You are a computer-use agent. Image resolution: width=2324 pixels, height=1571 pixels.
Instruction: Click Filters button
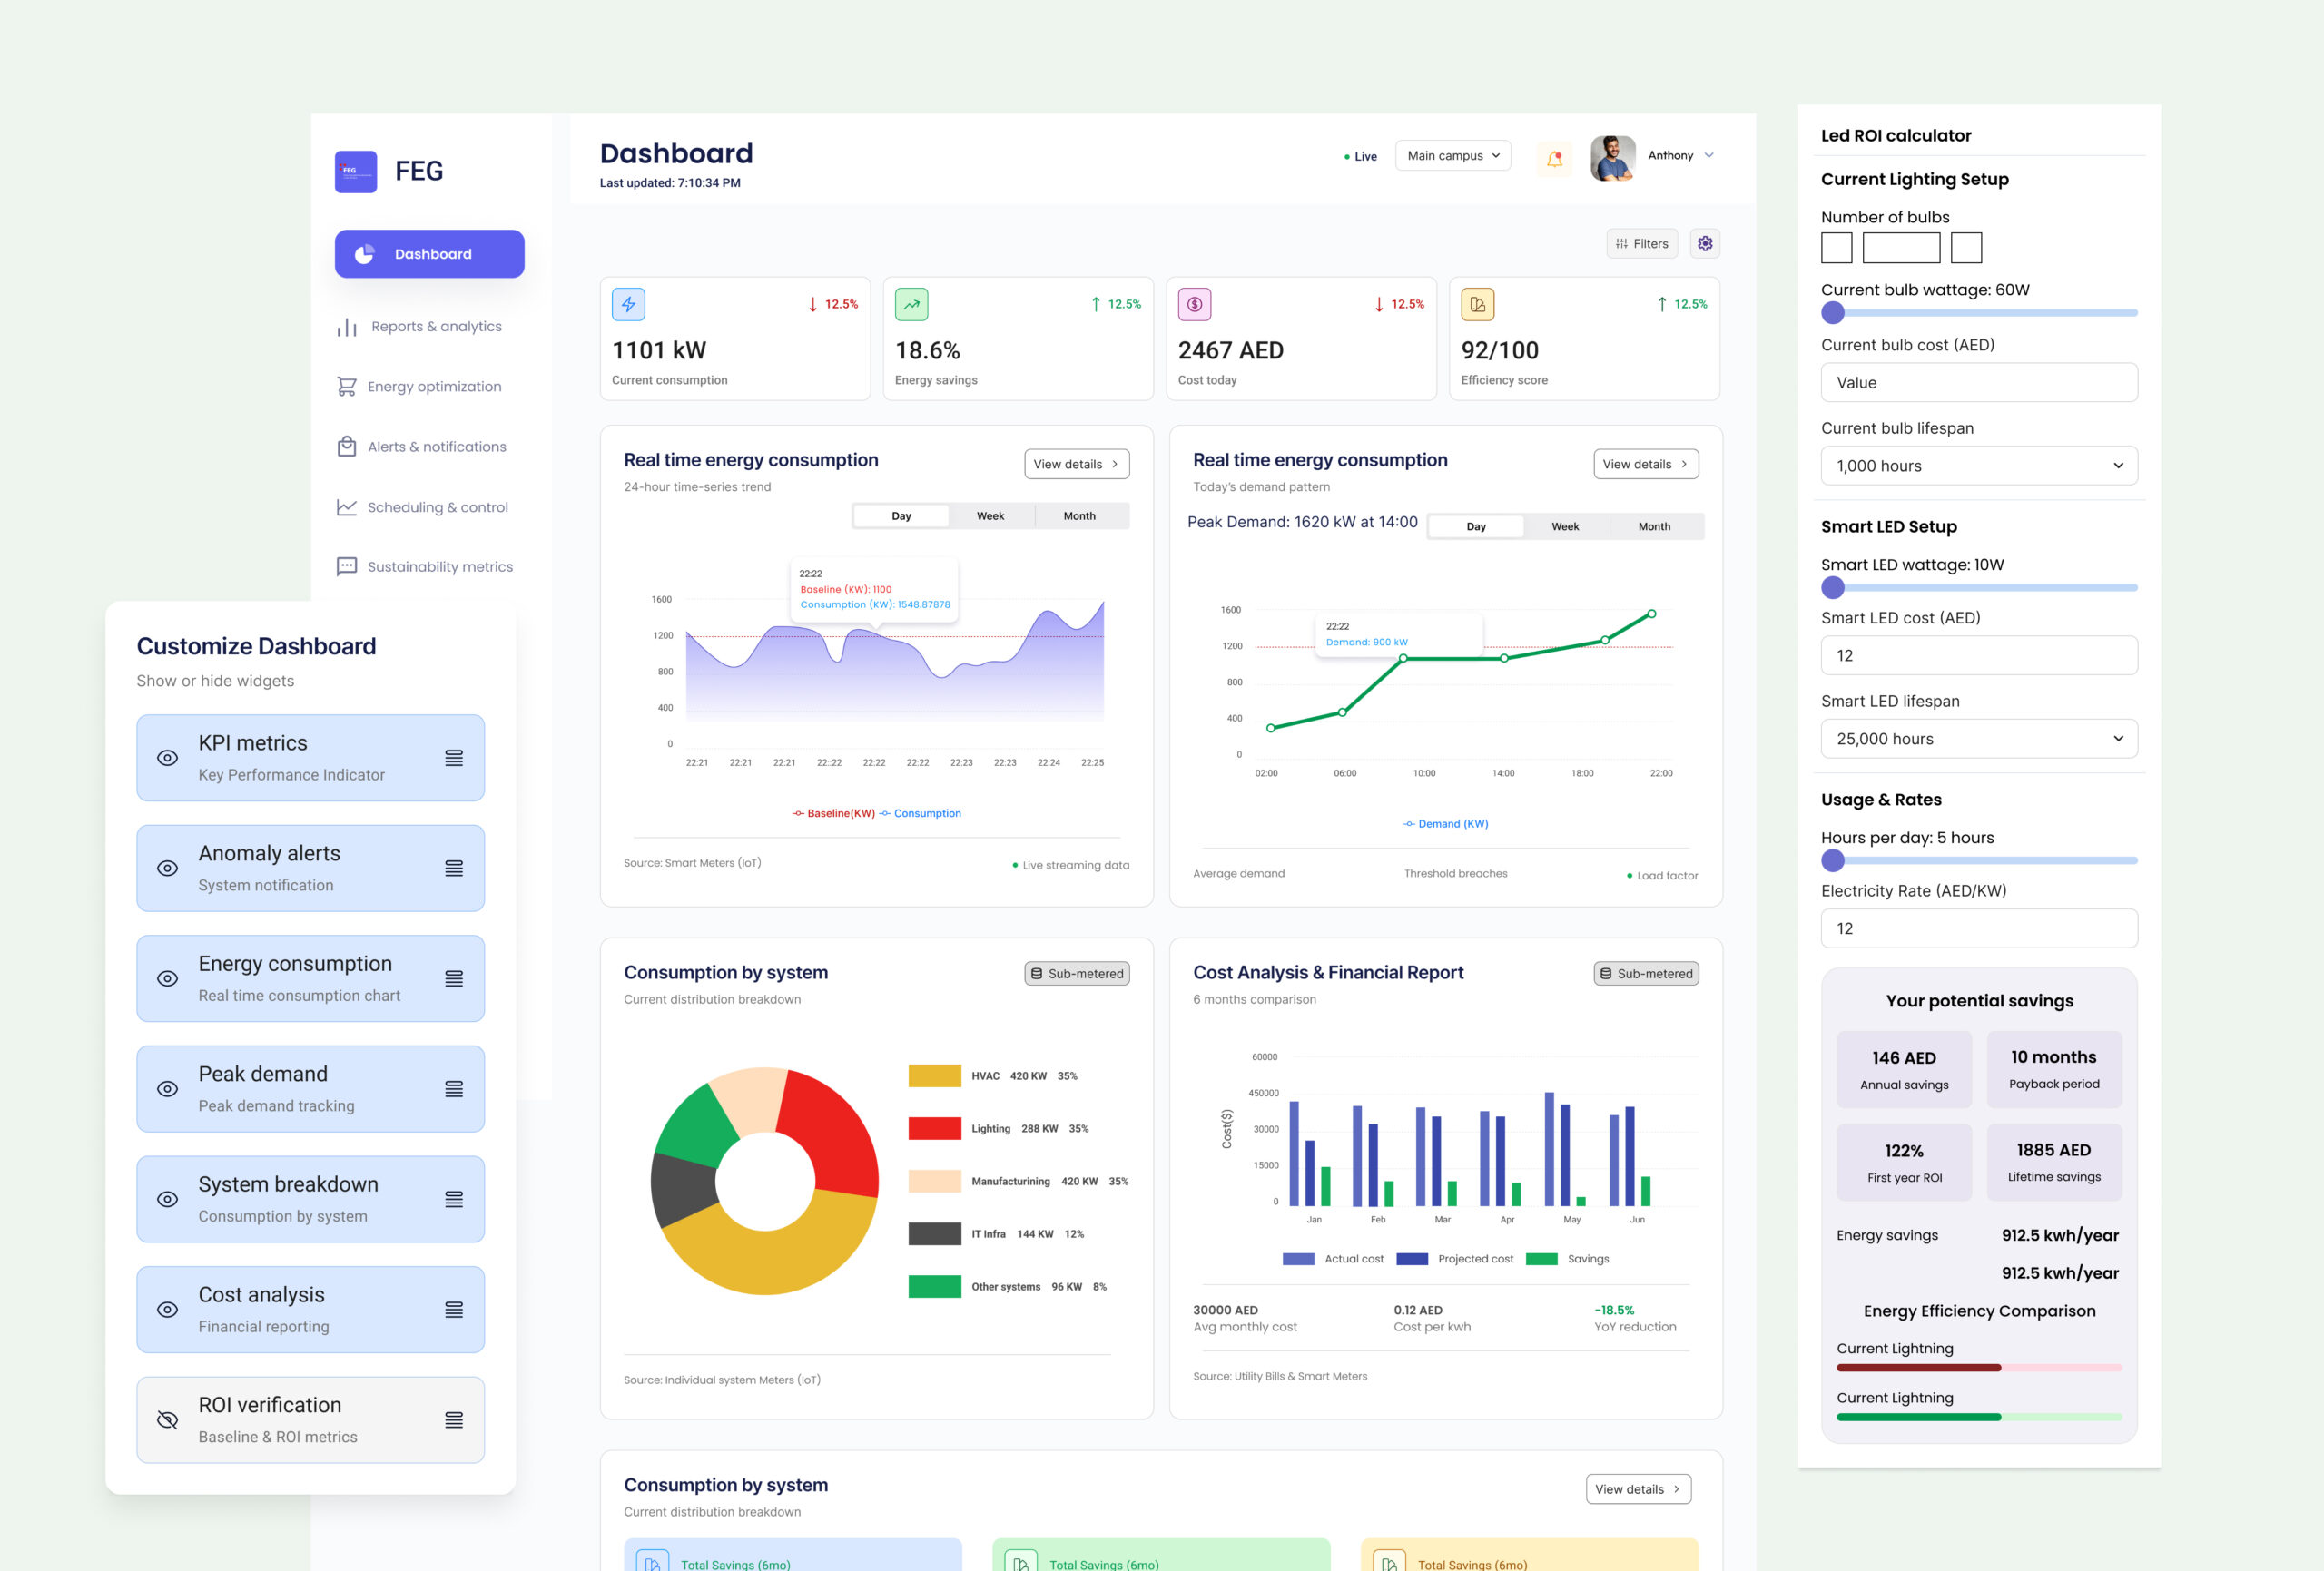coord(1641,243)
